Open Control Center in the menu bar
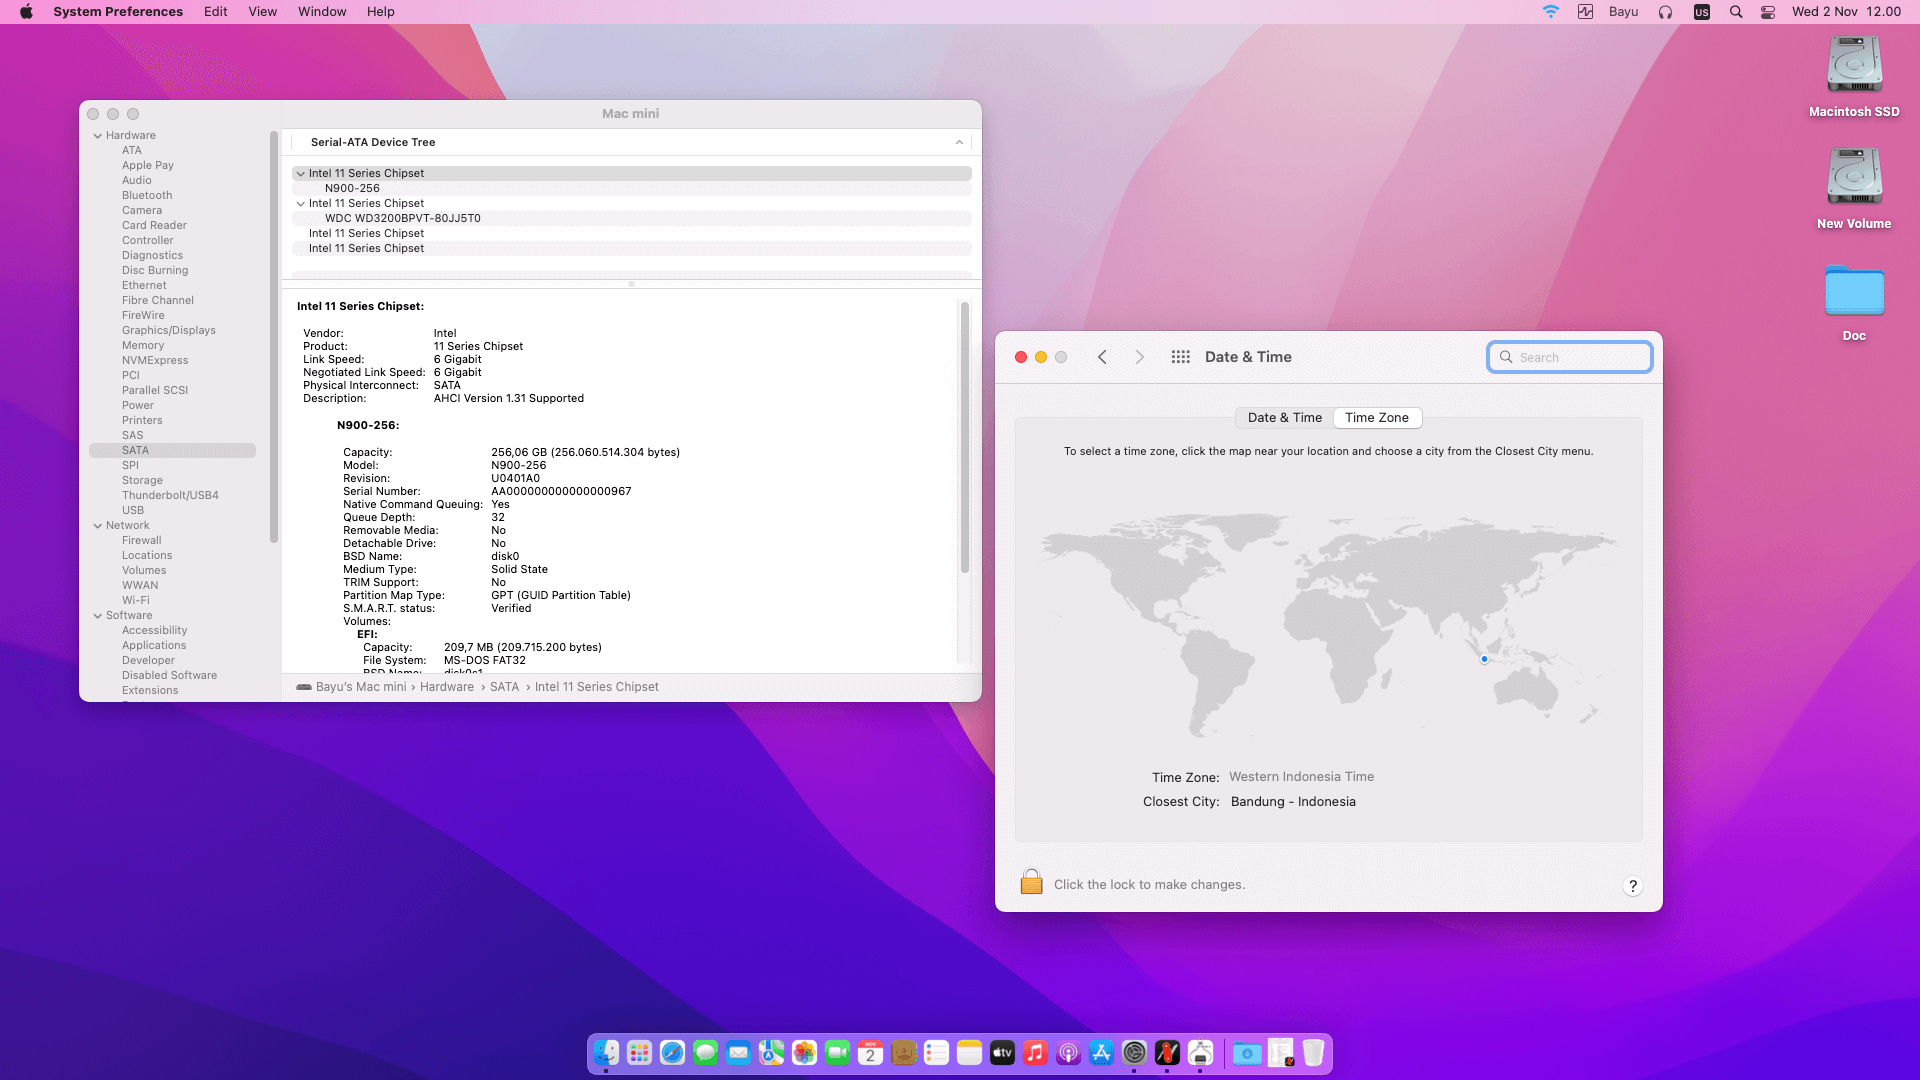Viewport: 1920px width, 1080px height. click(x=1768, y=12)
